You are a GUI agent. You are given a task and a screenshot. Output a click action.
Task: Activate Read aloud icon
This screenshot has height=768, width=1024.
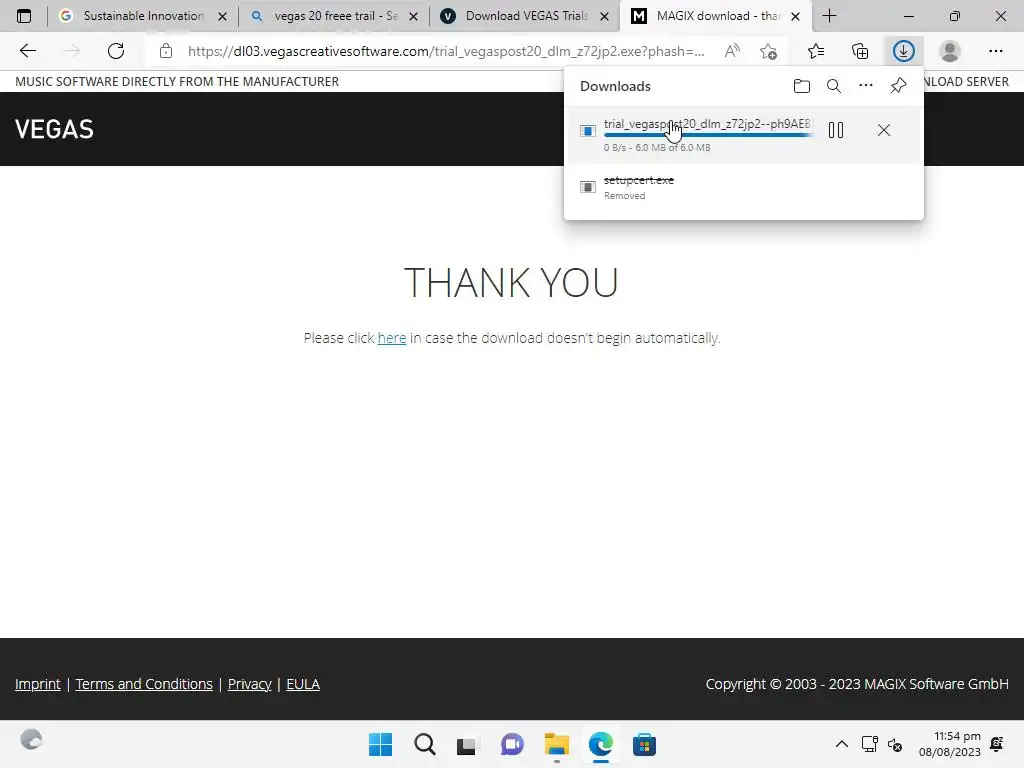pos(732,51)
